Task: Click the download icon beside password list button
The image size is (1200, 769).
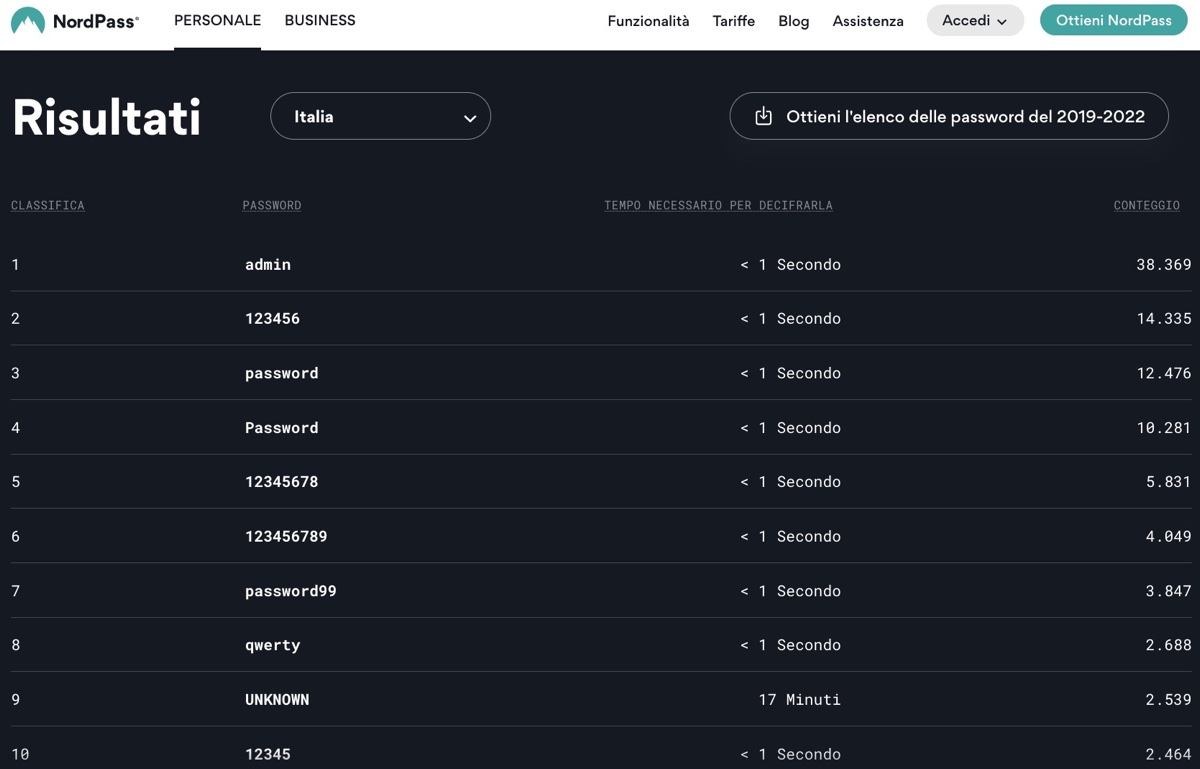Action: click(x=763, y=116)
